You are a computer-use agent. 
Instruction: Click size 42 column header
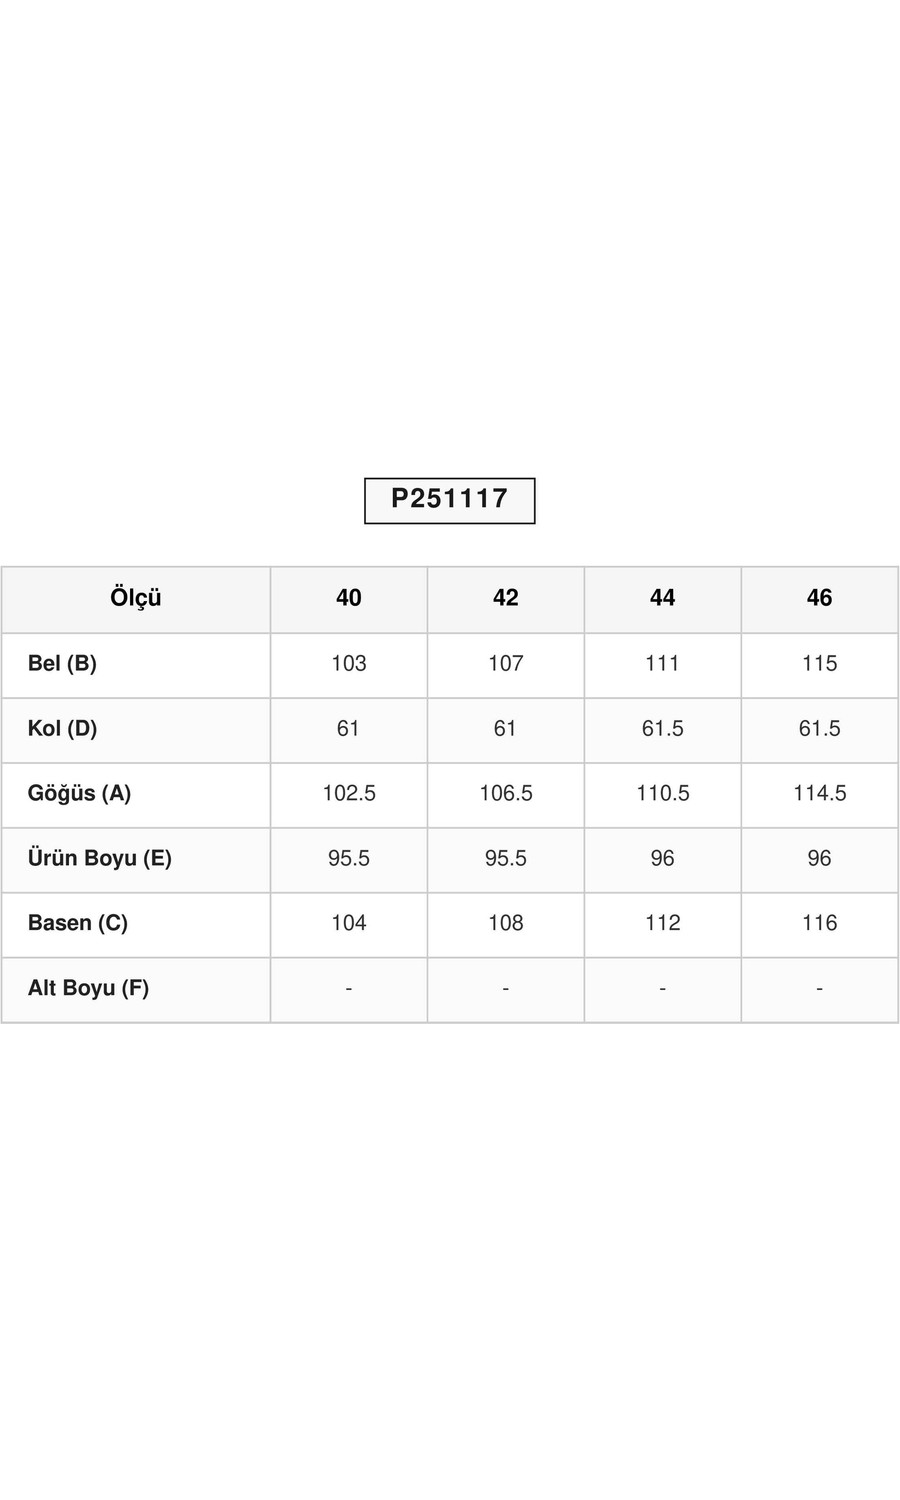tap(505, 599)
